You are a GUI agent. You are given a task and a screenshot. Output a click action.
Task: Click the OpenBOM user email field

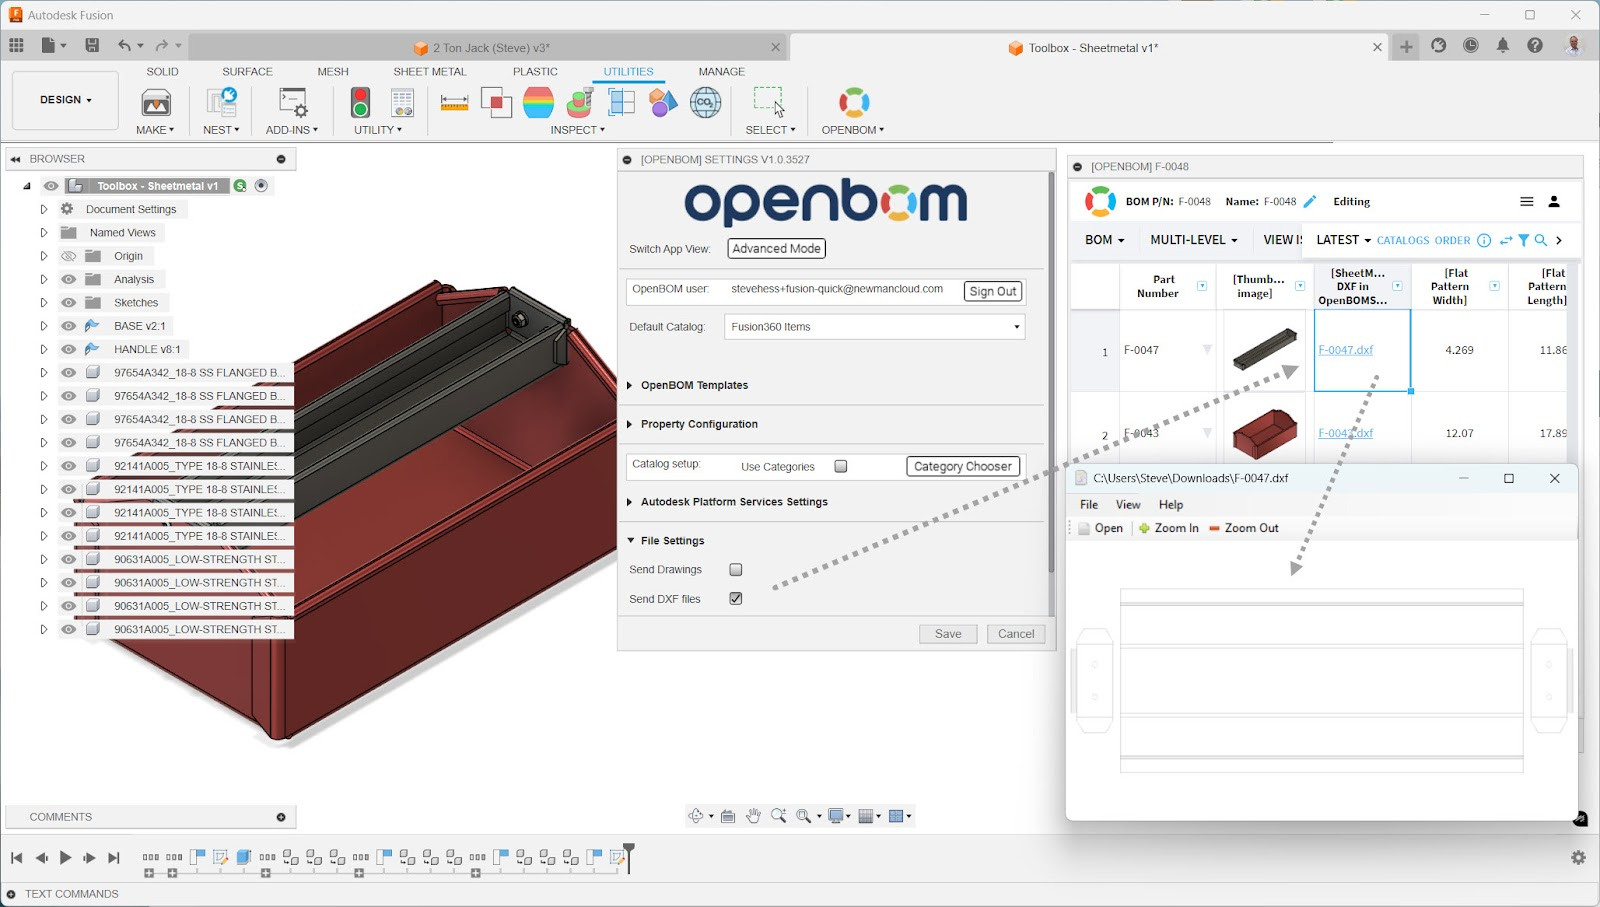837,289
